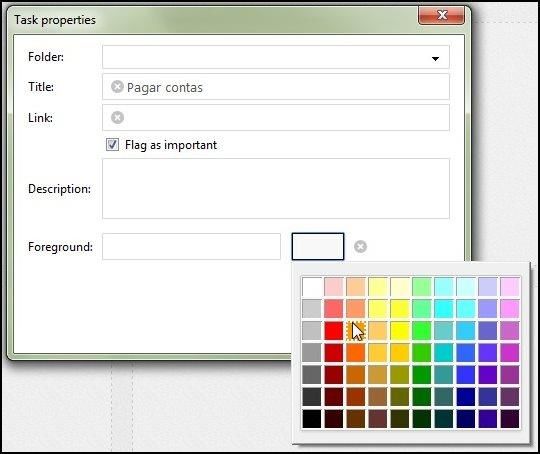Screen dimensions: 540x454
Task: Click the Foreground color picker box
Action: 318,247
